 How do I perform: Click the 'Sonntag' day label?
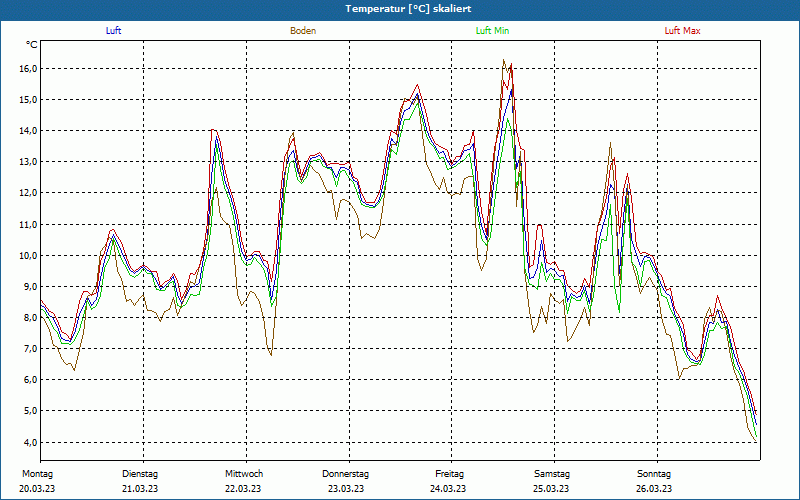(654, 474)
